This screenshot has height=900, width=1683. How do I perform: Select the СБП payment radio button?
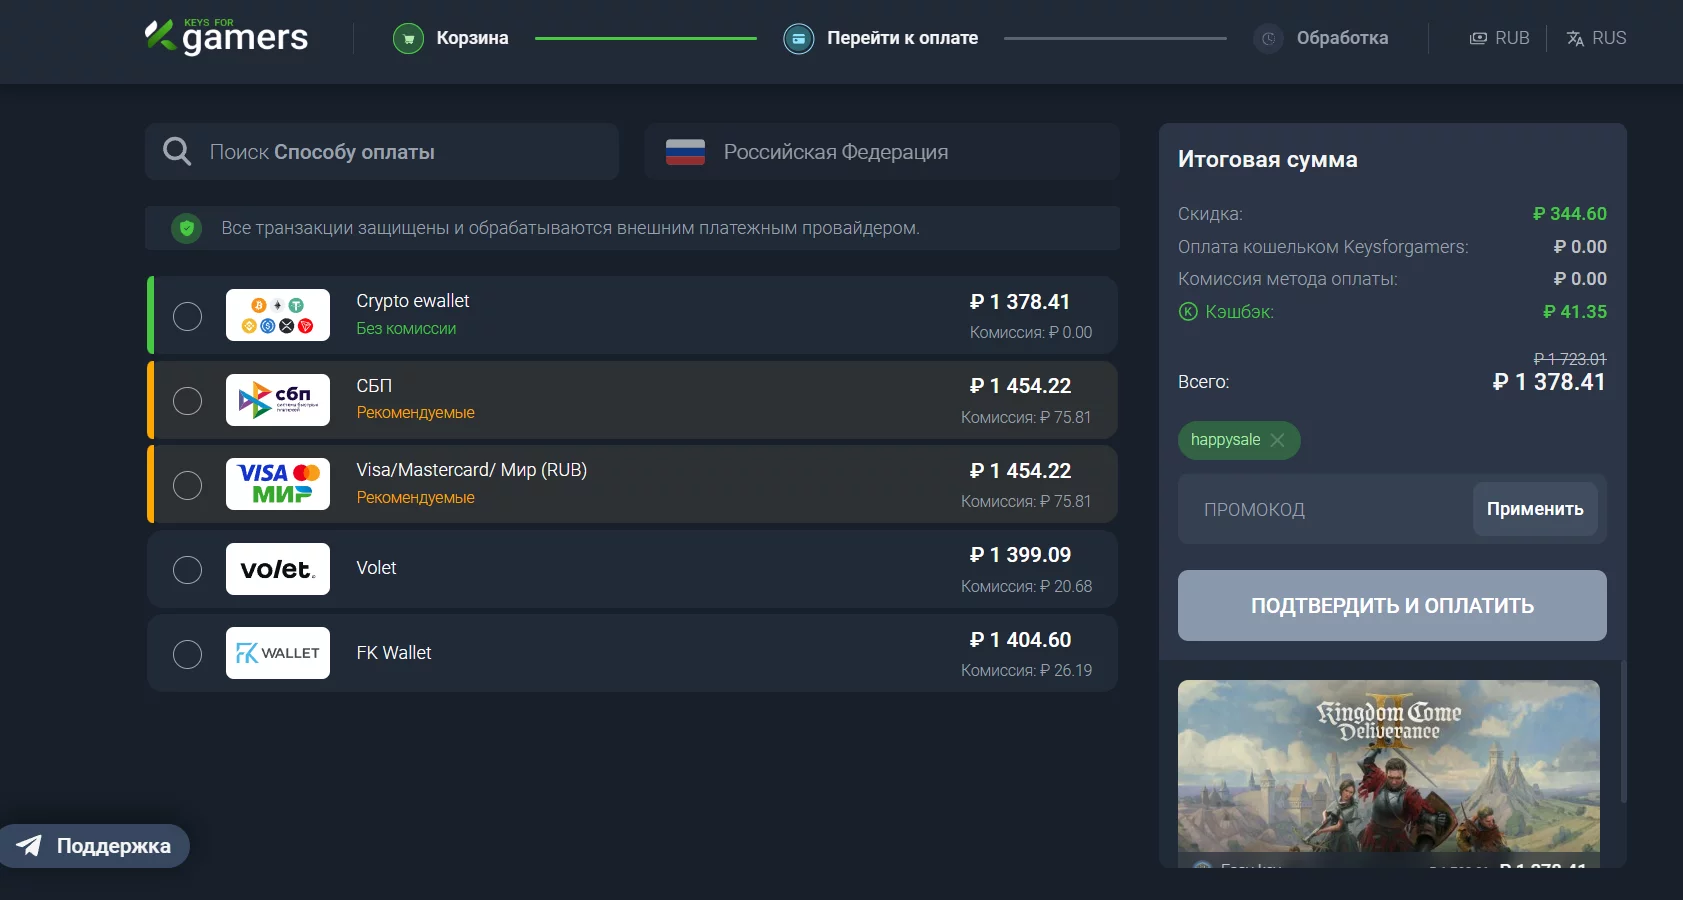[x=187, y=401]
